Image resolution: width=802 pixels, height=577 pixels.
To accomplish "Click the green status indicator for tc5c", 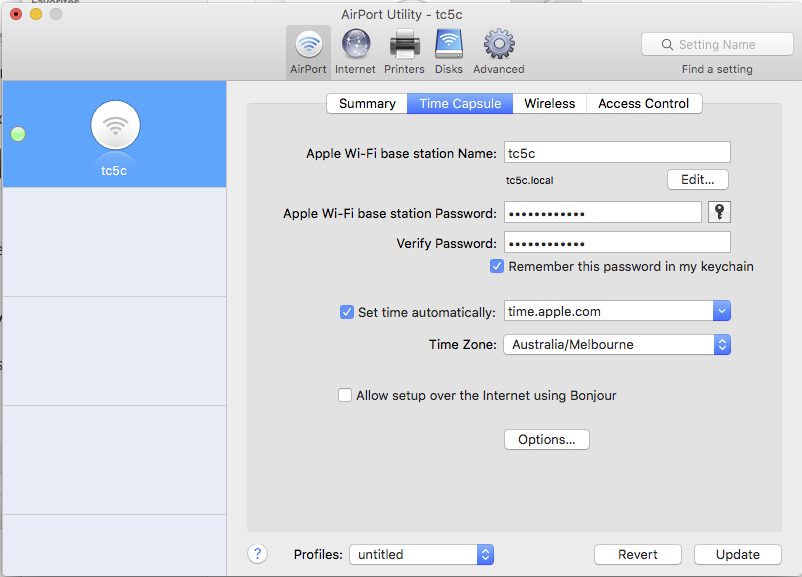I will (x=18, y=134).
